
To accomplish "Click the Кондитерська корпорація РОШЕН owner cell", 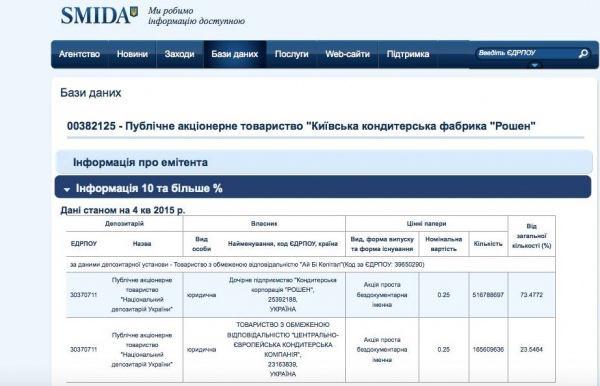I will tap(283, 295).
